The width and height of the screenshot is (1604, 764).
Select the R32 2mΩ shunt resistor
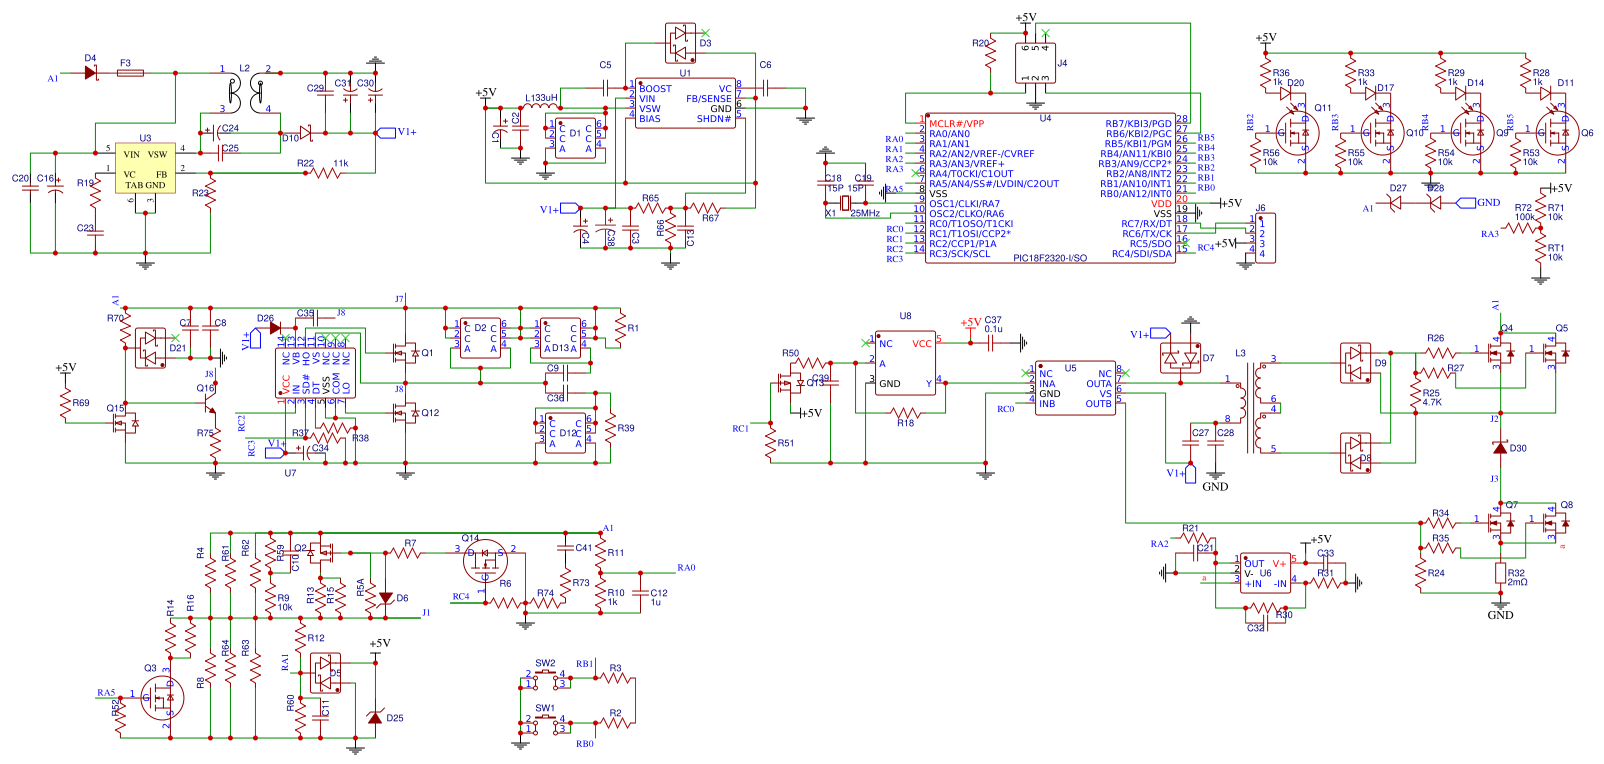coord(1500,574)
